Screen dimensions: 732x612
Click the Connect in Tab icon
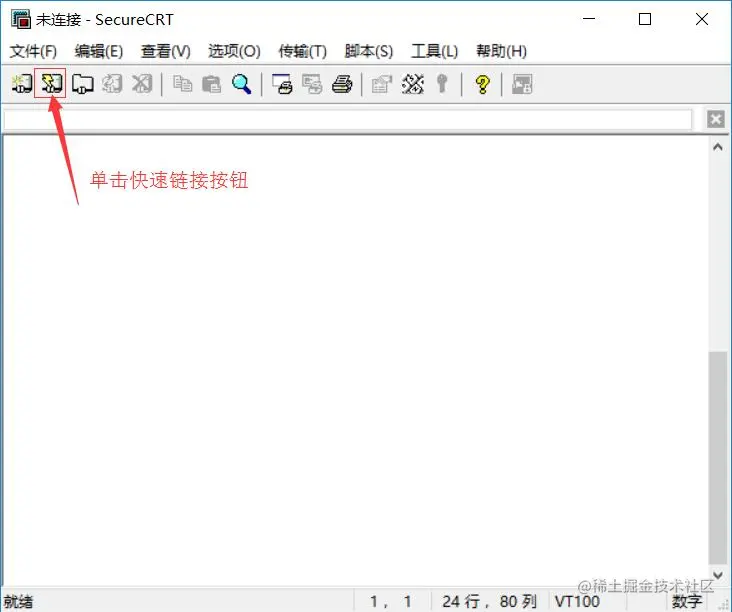coord(82,84)
